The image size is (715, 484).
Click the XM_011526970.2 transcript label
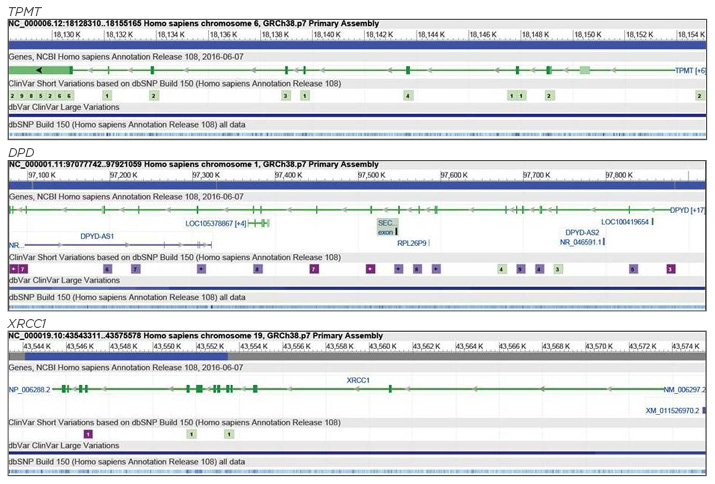676,411
